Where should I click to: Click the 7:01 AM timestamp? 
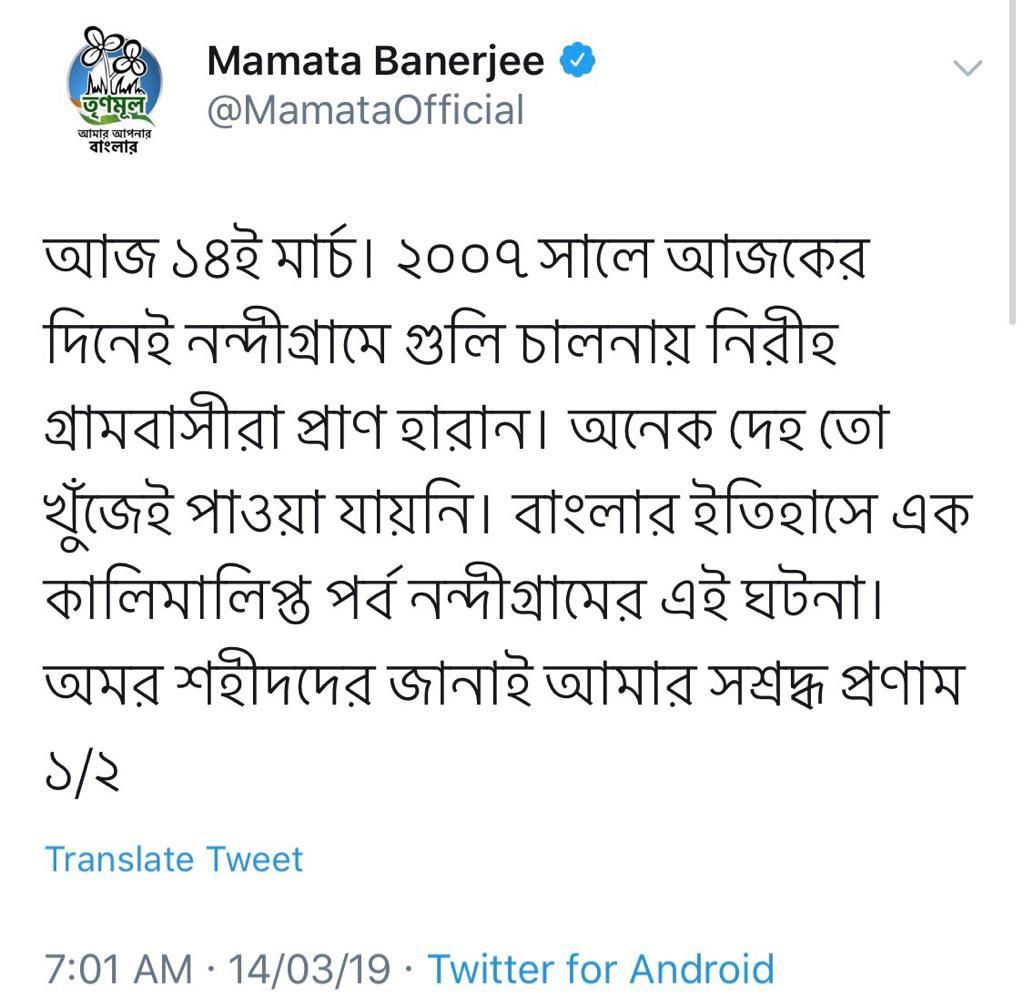(118, 968)
